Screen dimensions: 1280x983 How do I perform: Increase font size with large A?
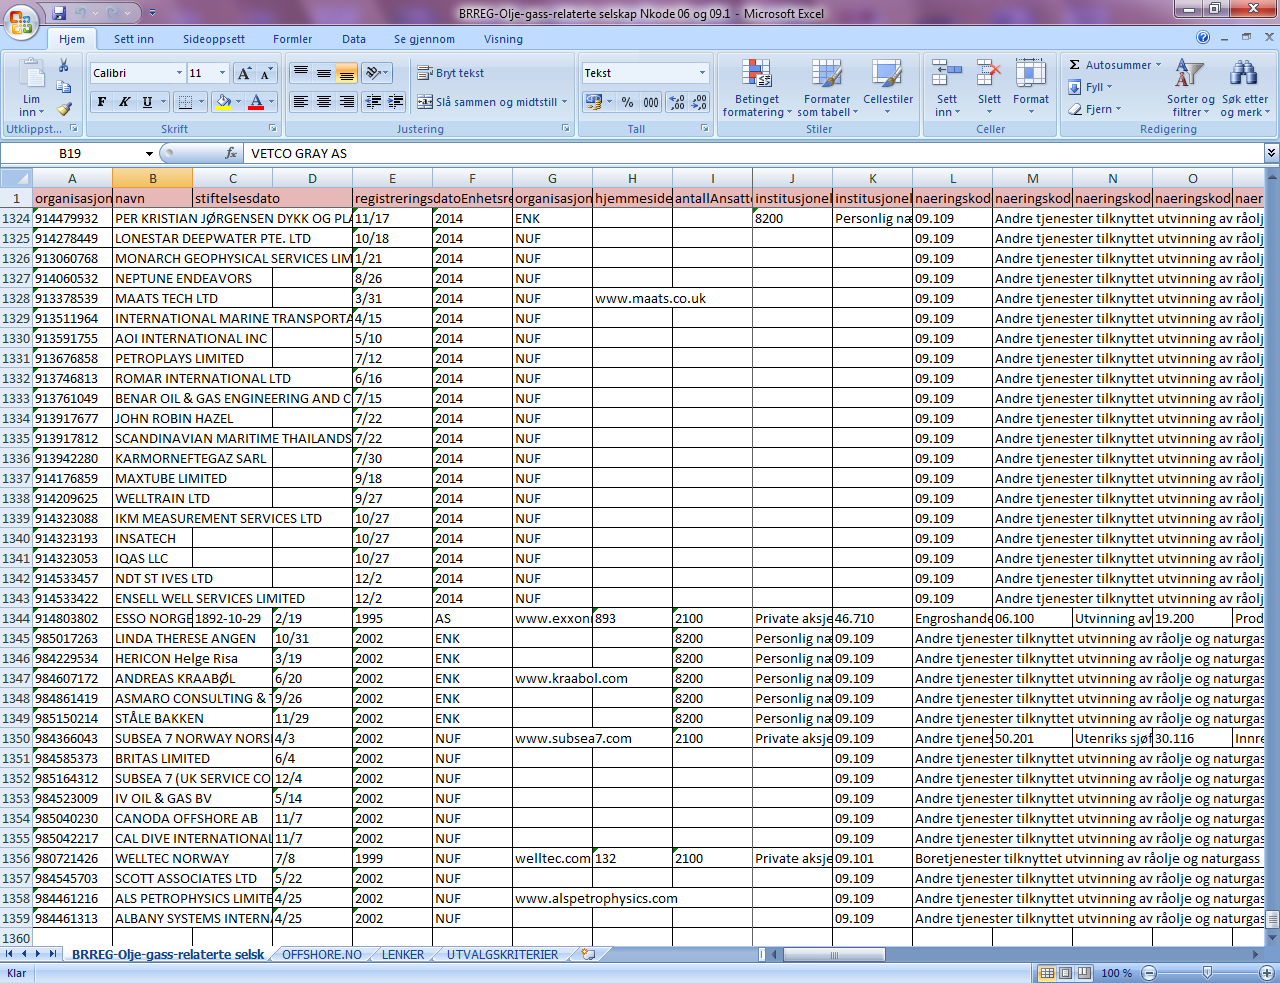pos(244,73)
